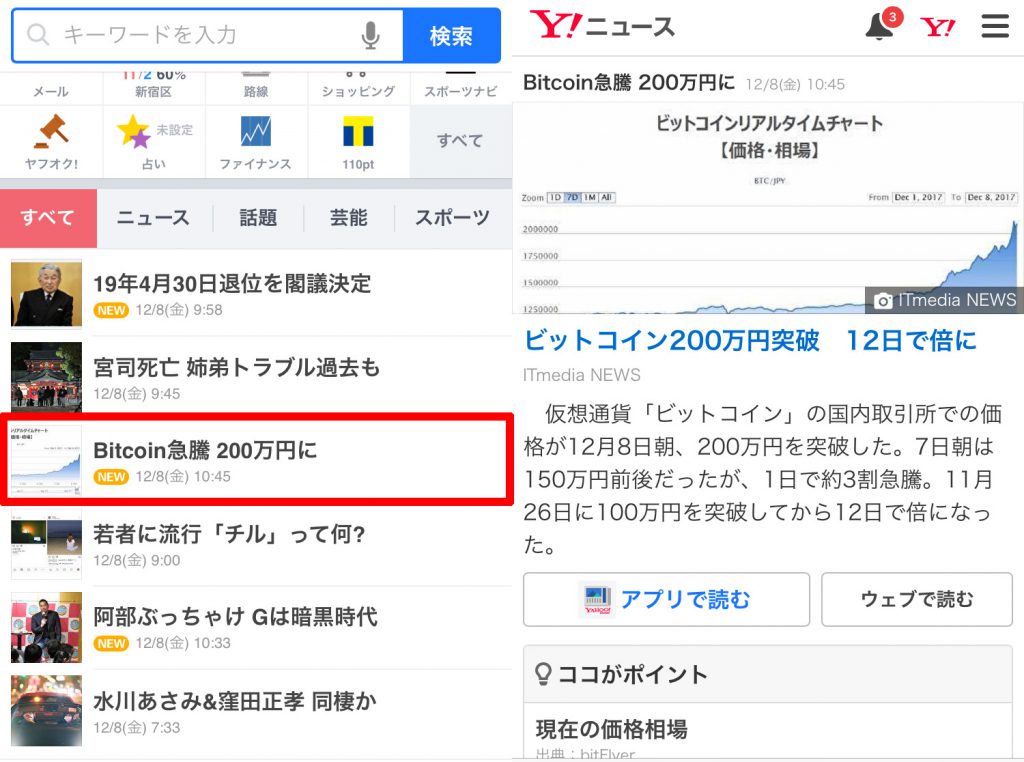Viewport: 1024px width, 762px height.
Task: Open headline 水川あさみ&窪田正孝 同棲か
Action: [235, 701]
